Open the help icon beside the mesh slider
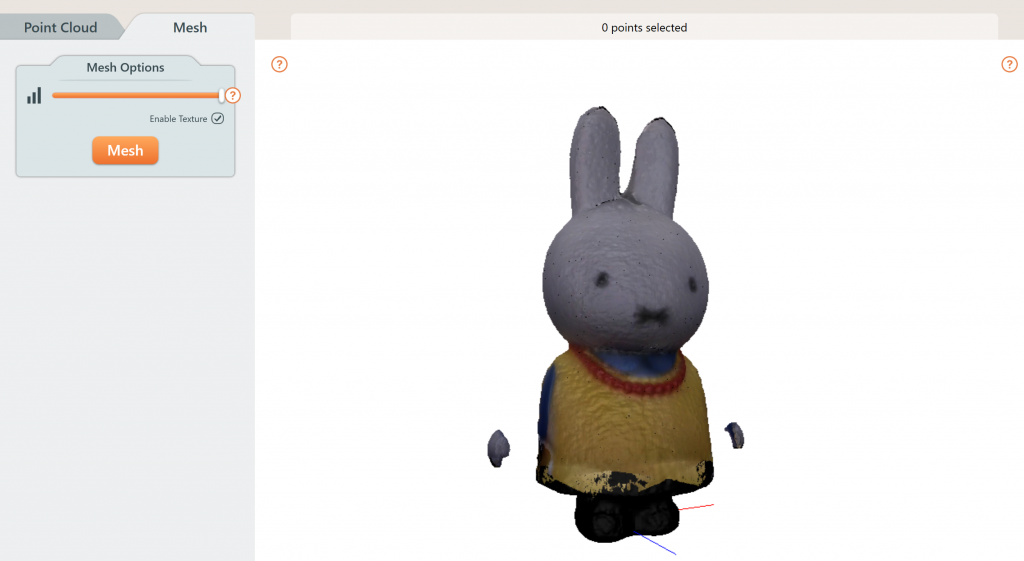1024x561 pixels. 233,96
